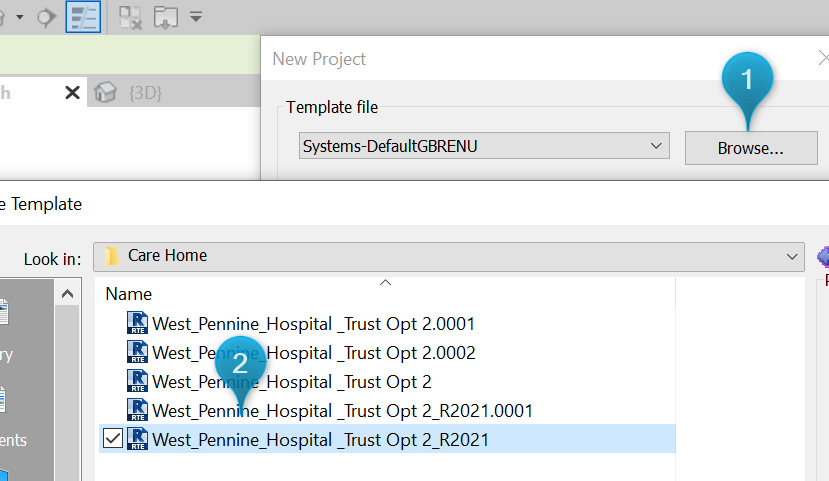Open the Customize Quick Access Toolbar arrow

[x=196, y=17]
